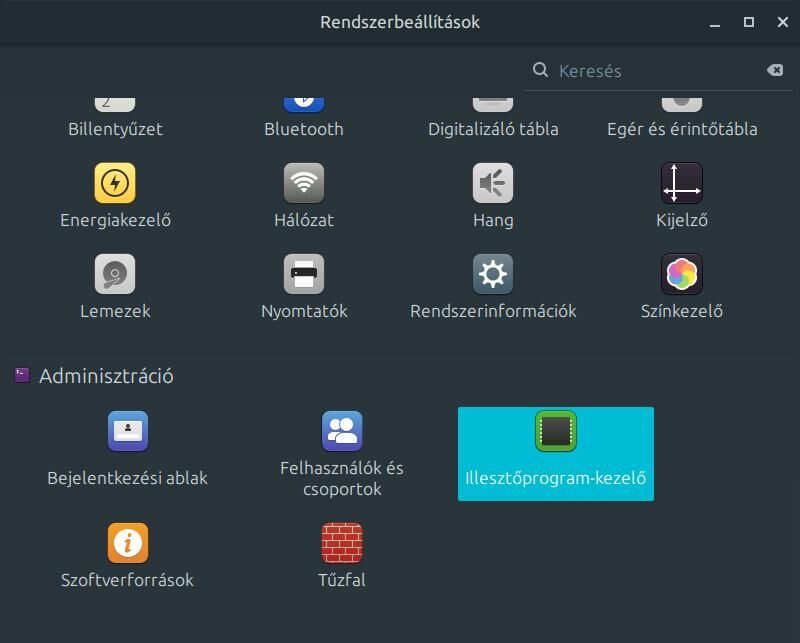This screenshot has height=643, width=800.
Task: Open the Lemezek disks icon
Action: click(x=115, y=274)
